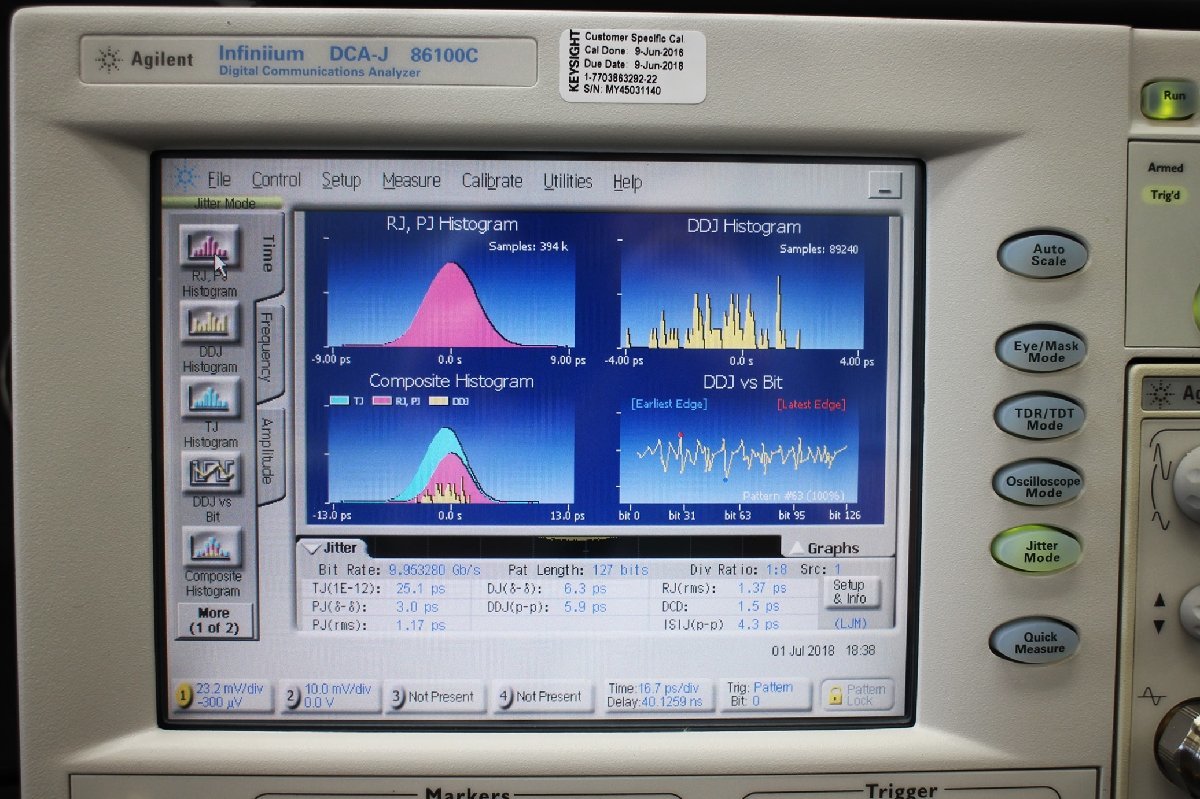Select the RJ, PJ Histogram icon
Screen dimensions: 1200x799
pos(209,247)
